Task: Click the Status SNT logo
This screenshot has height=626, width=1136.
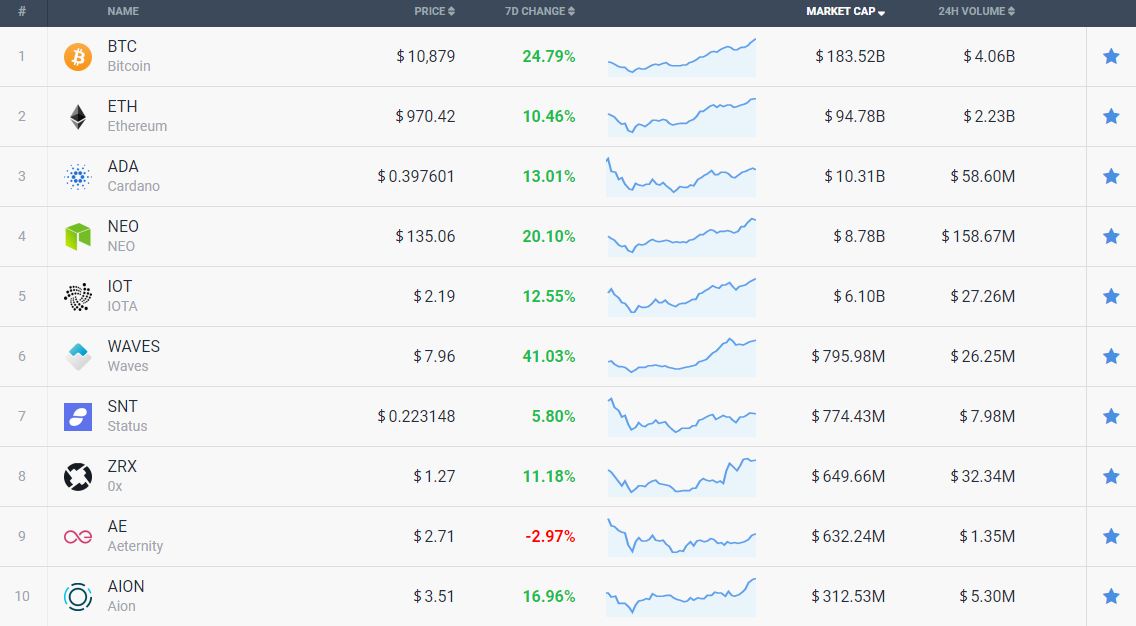Action: [x=78, y=417]
